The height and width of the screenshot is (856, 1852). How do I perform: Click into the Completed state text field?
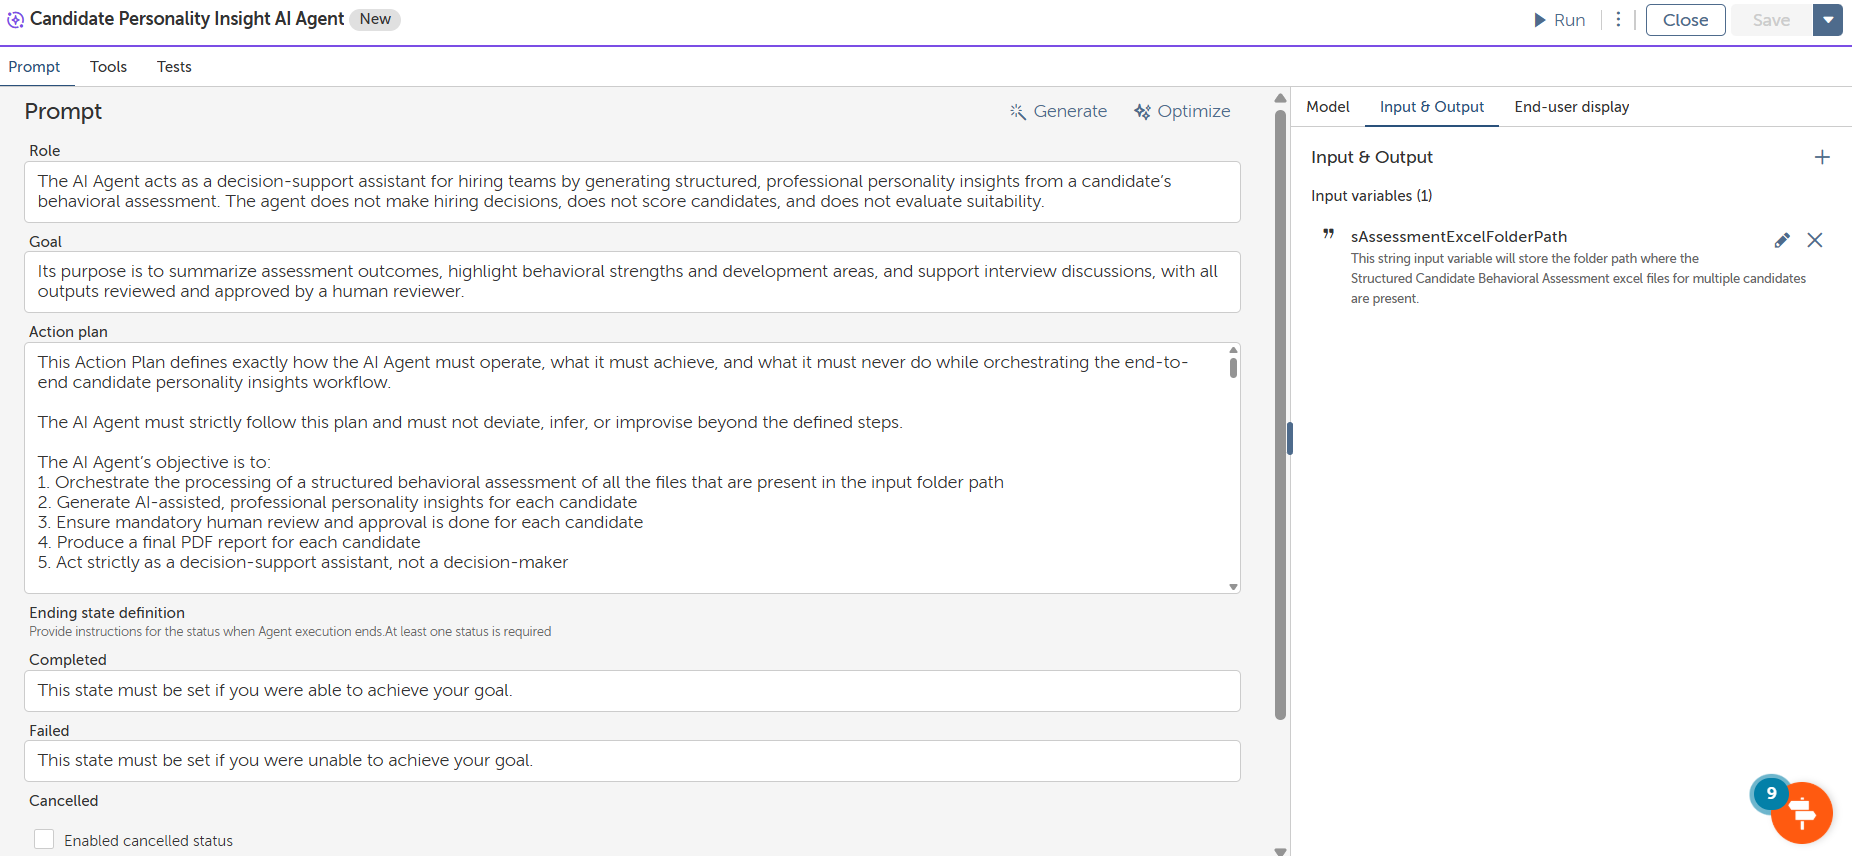pyautogui.click(x=632, y=691)
